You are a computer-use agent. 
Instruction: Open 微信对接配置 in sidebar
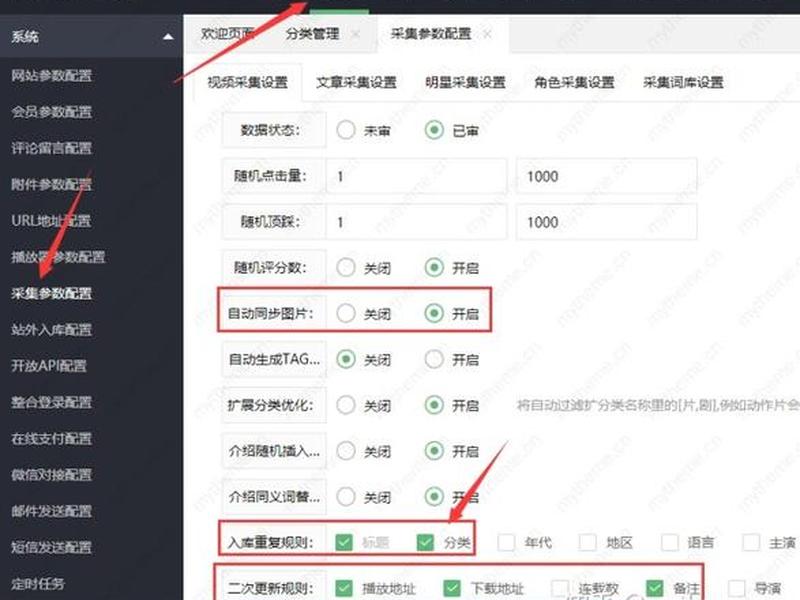52,474
